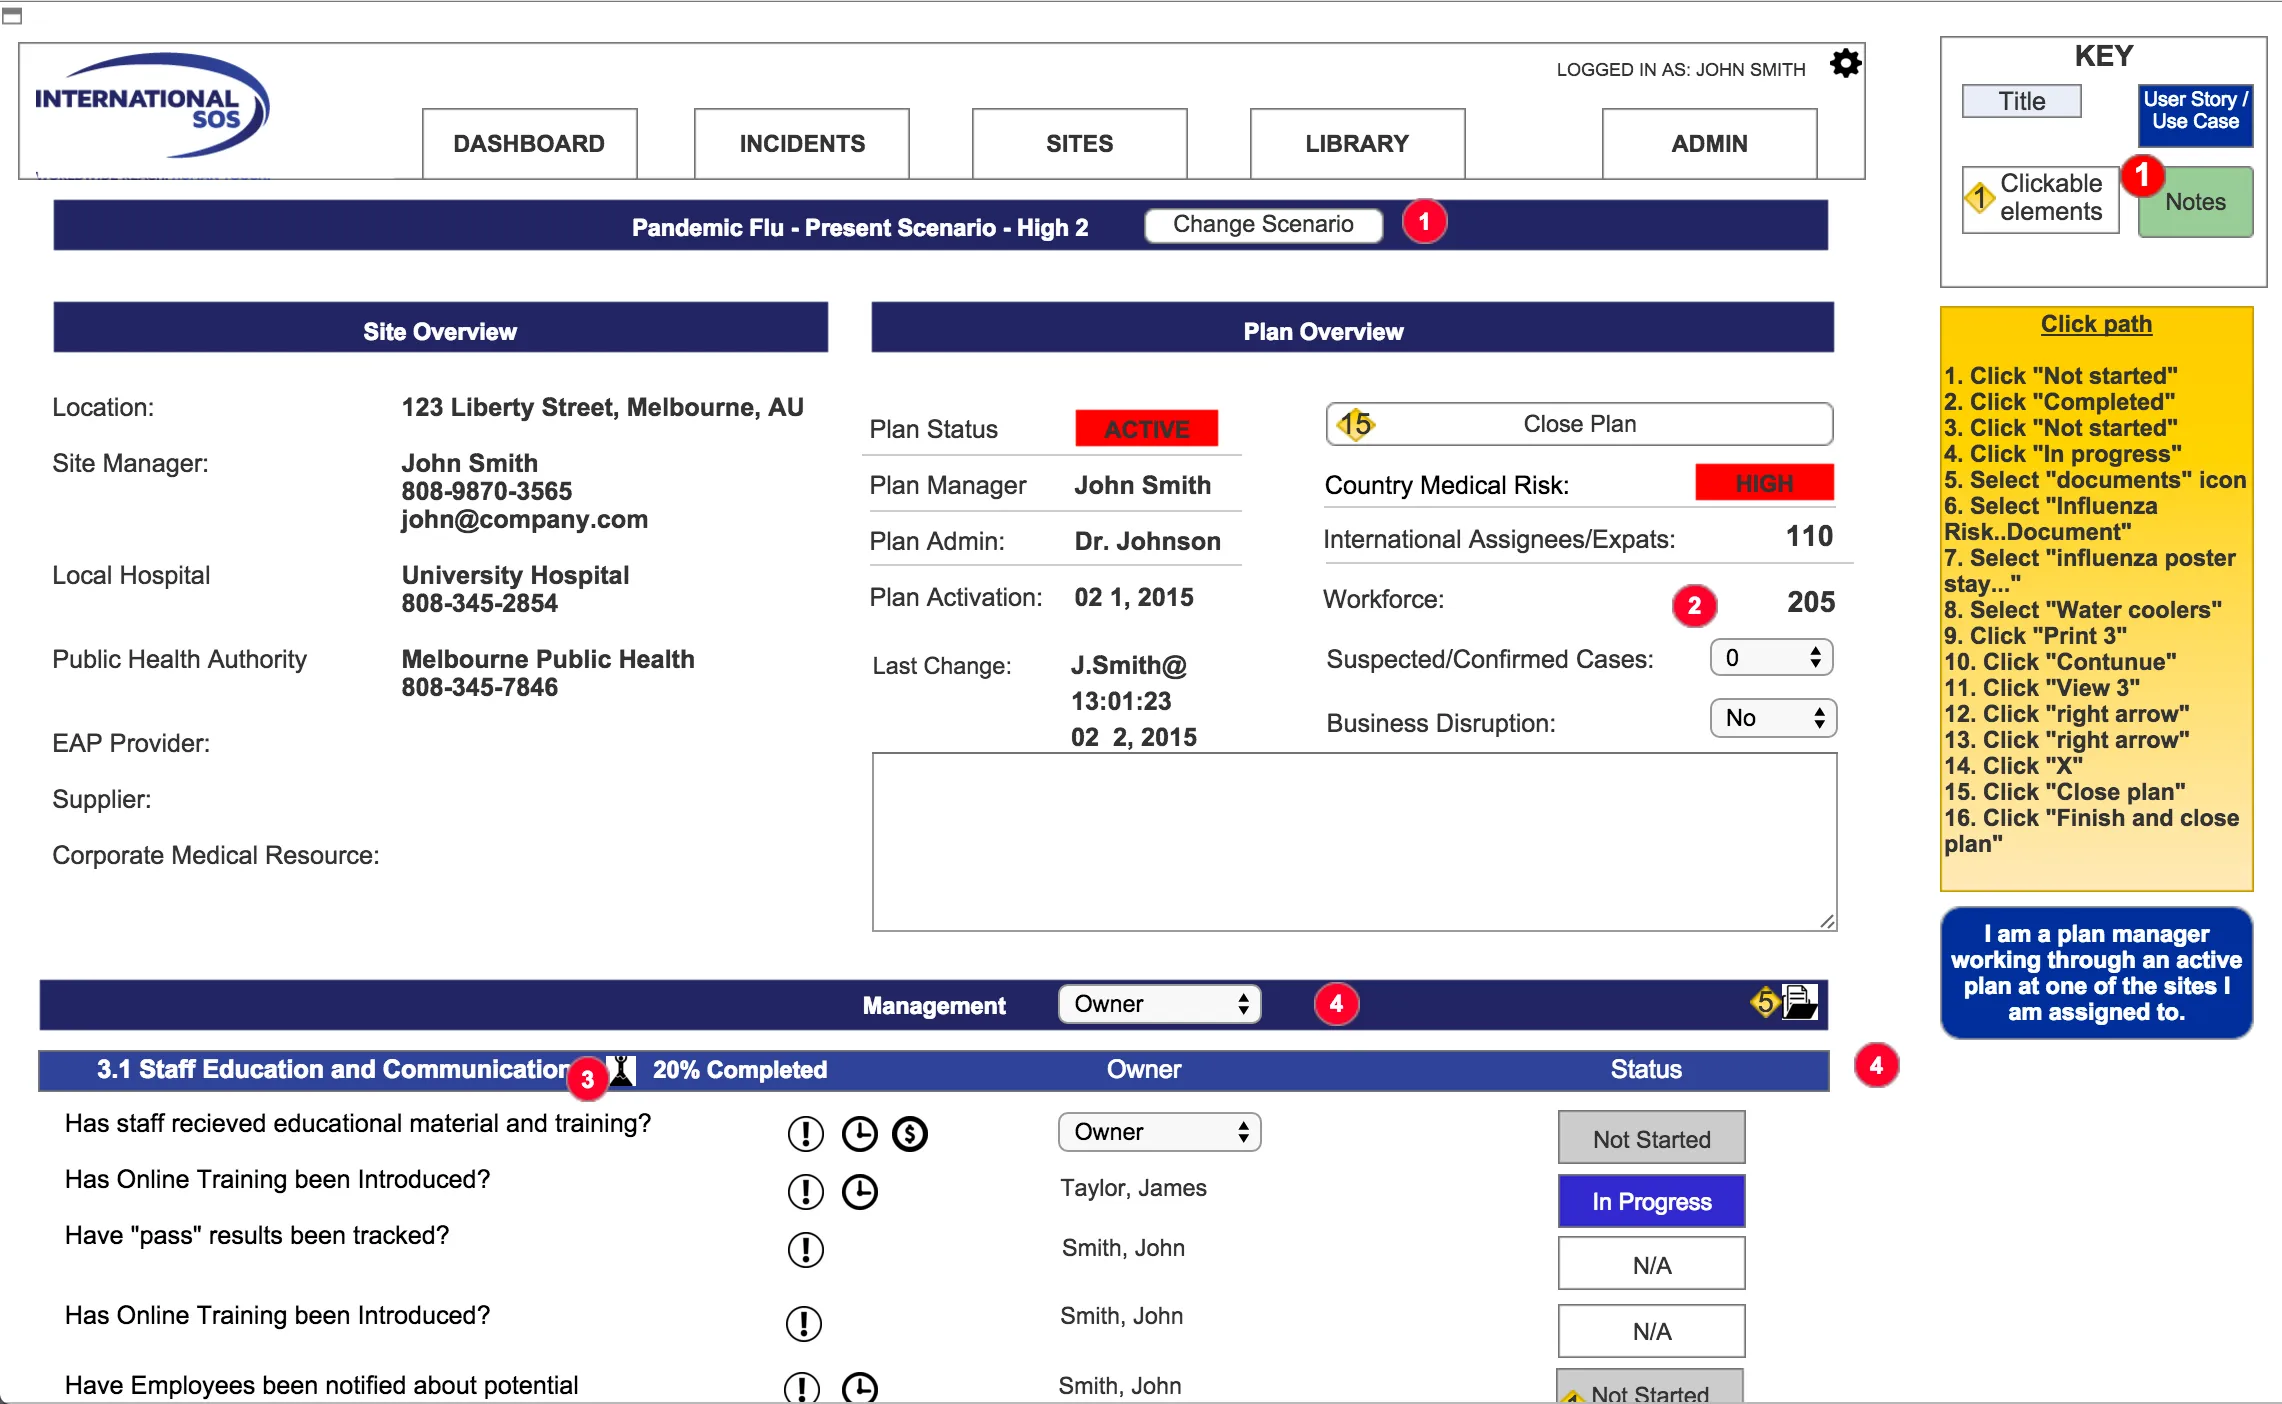The width and height of the screenshot is (2282, 1404).
Task: Click the 123 Liberty Street, Melbourne, AU address
Action: [602, 407]
